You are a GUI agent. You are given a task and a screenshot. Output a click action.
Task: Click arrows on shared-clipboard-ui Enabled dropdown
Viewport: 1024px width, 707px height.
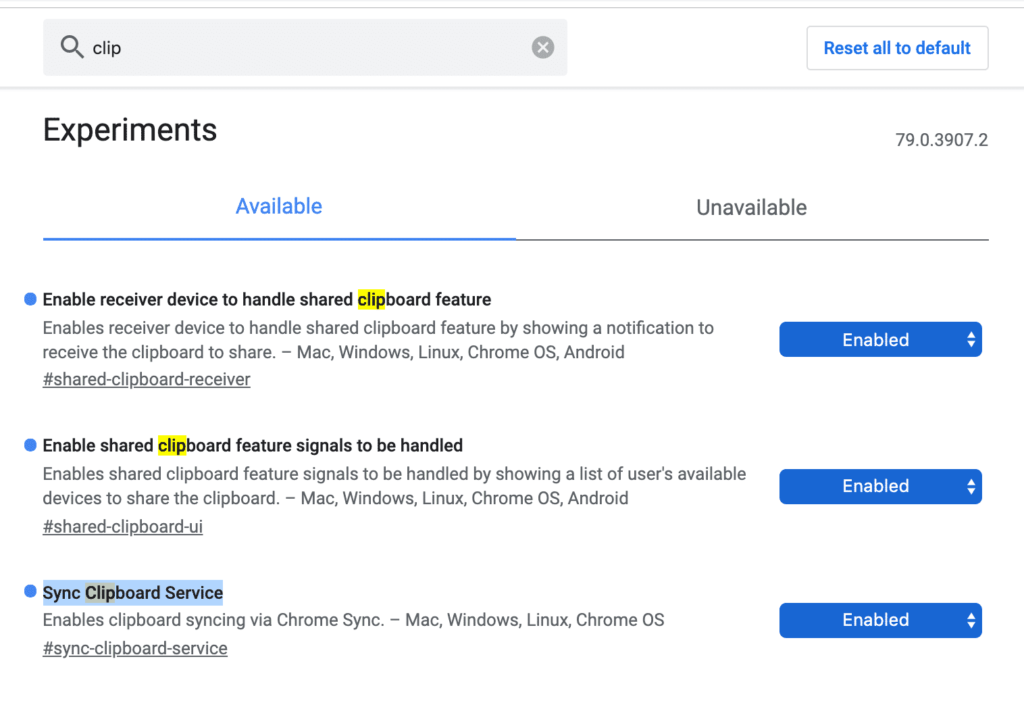click(971, 486)
